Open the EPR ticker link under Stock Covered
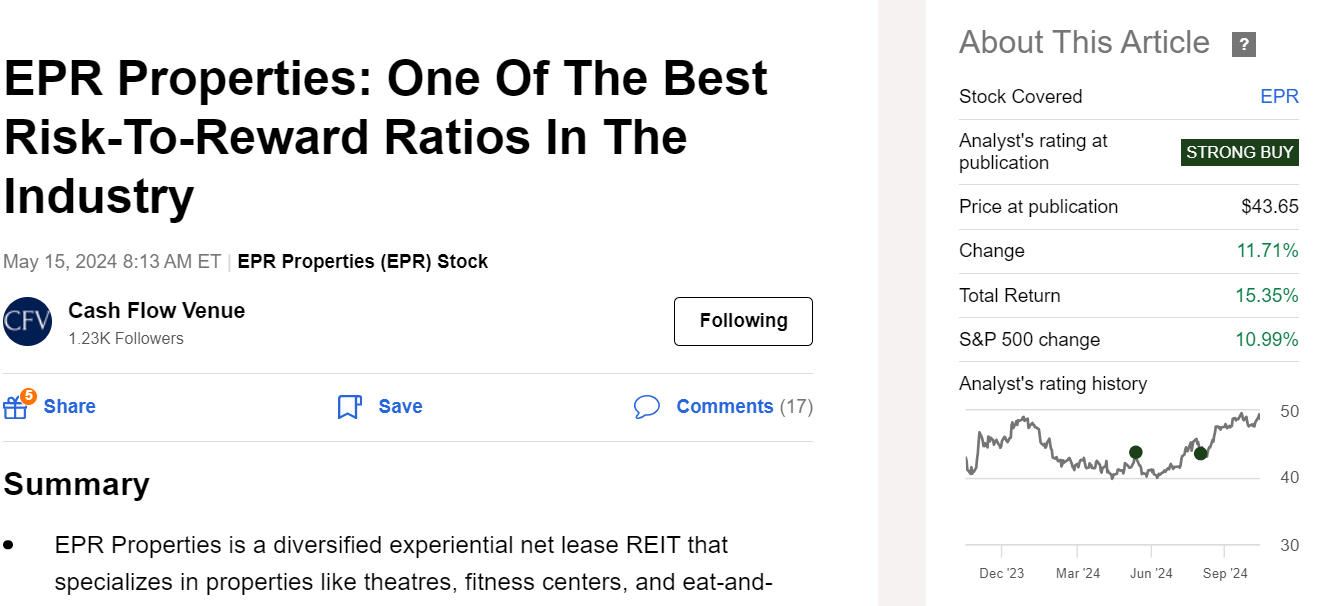 coord(1280,96)
